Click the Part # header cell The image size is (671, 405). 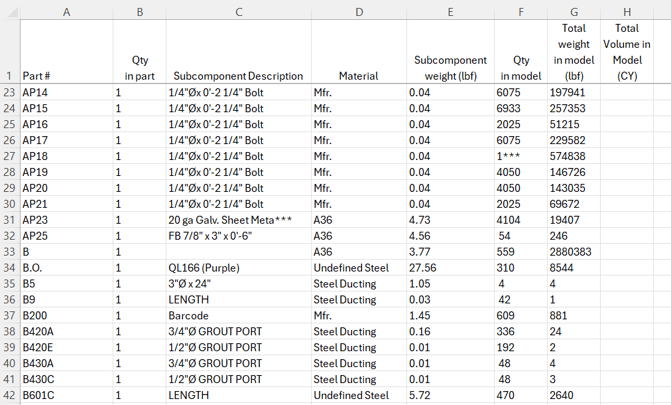[x=67, y=52]
